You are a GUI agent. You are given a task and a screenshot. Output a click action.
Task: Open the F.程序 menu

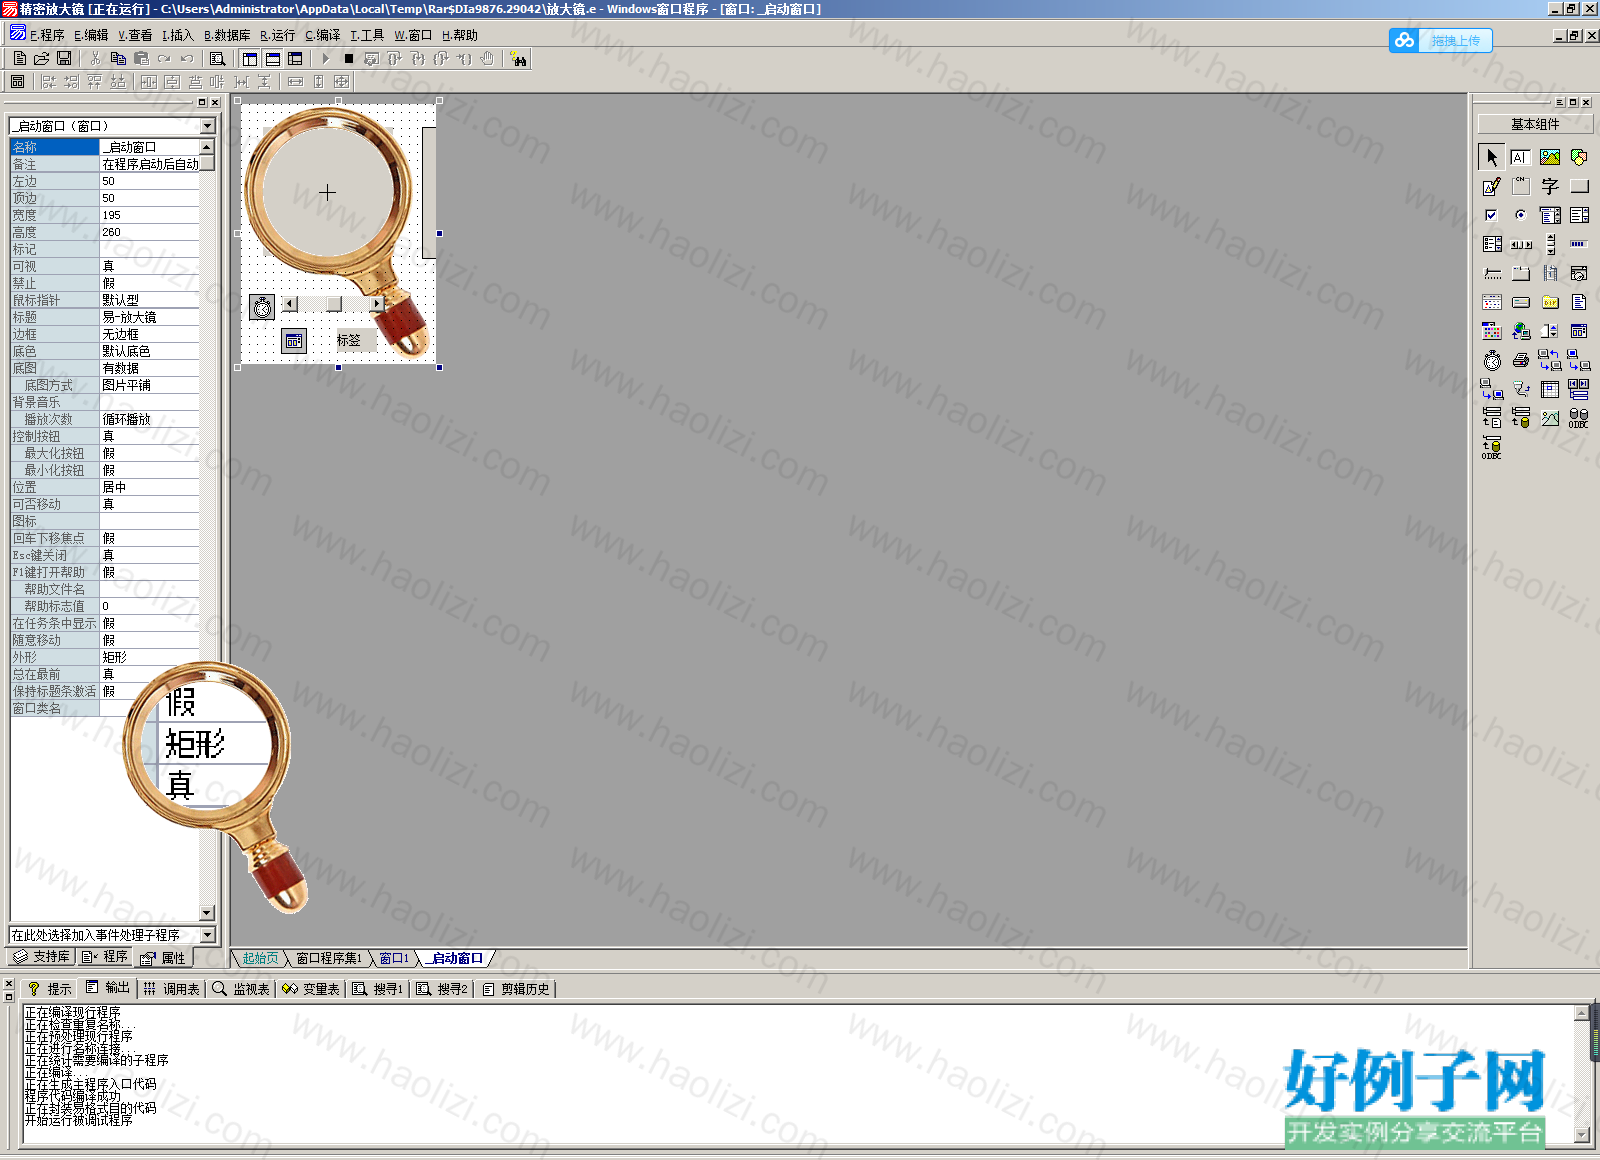(x=47, y=35)
